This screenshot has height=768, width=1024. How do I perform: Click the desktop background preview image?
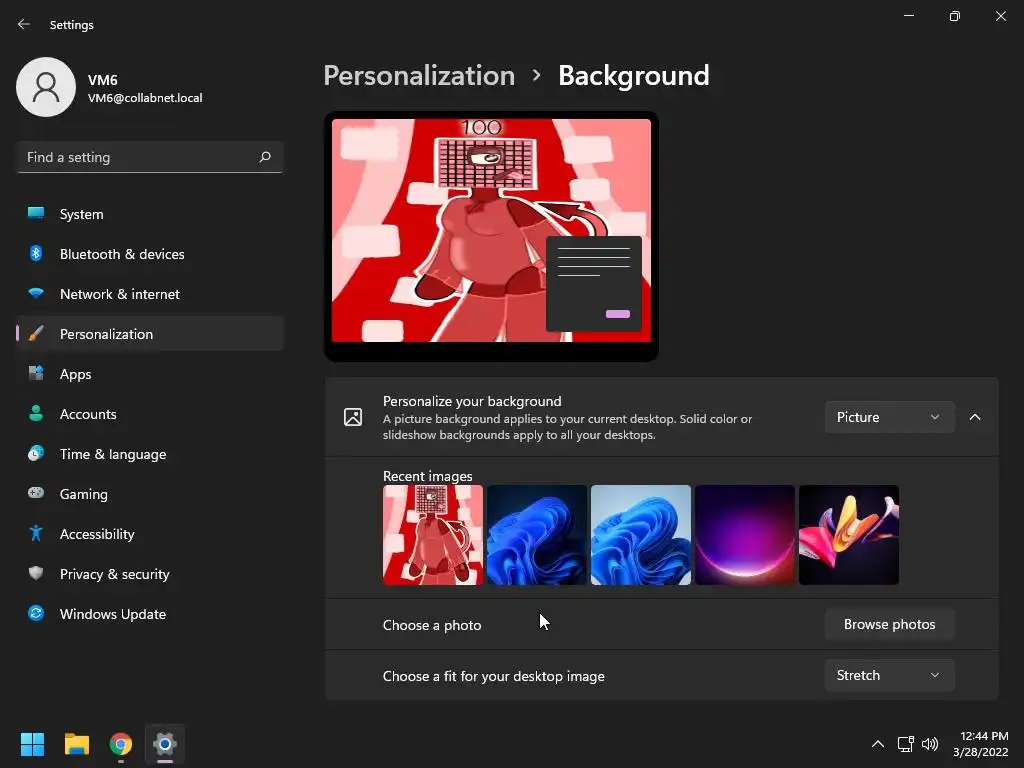point(491,230)
